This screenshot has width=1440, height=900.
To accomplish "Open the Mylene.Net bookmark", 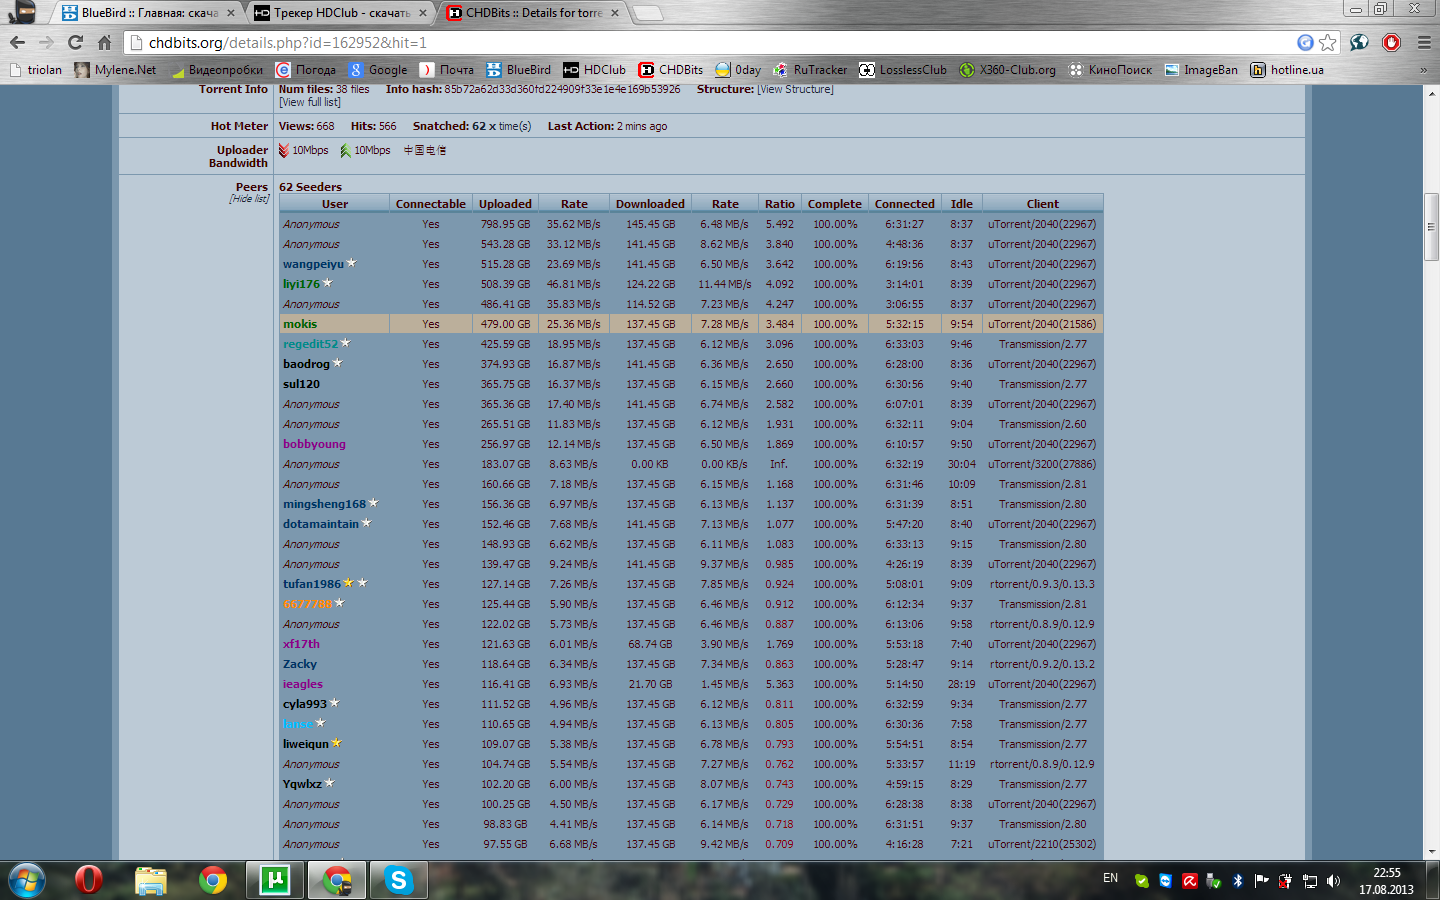I will point(116,70).
